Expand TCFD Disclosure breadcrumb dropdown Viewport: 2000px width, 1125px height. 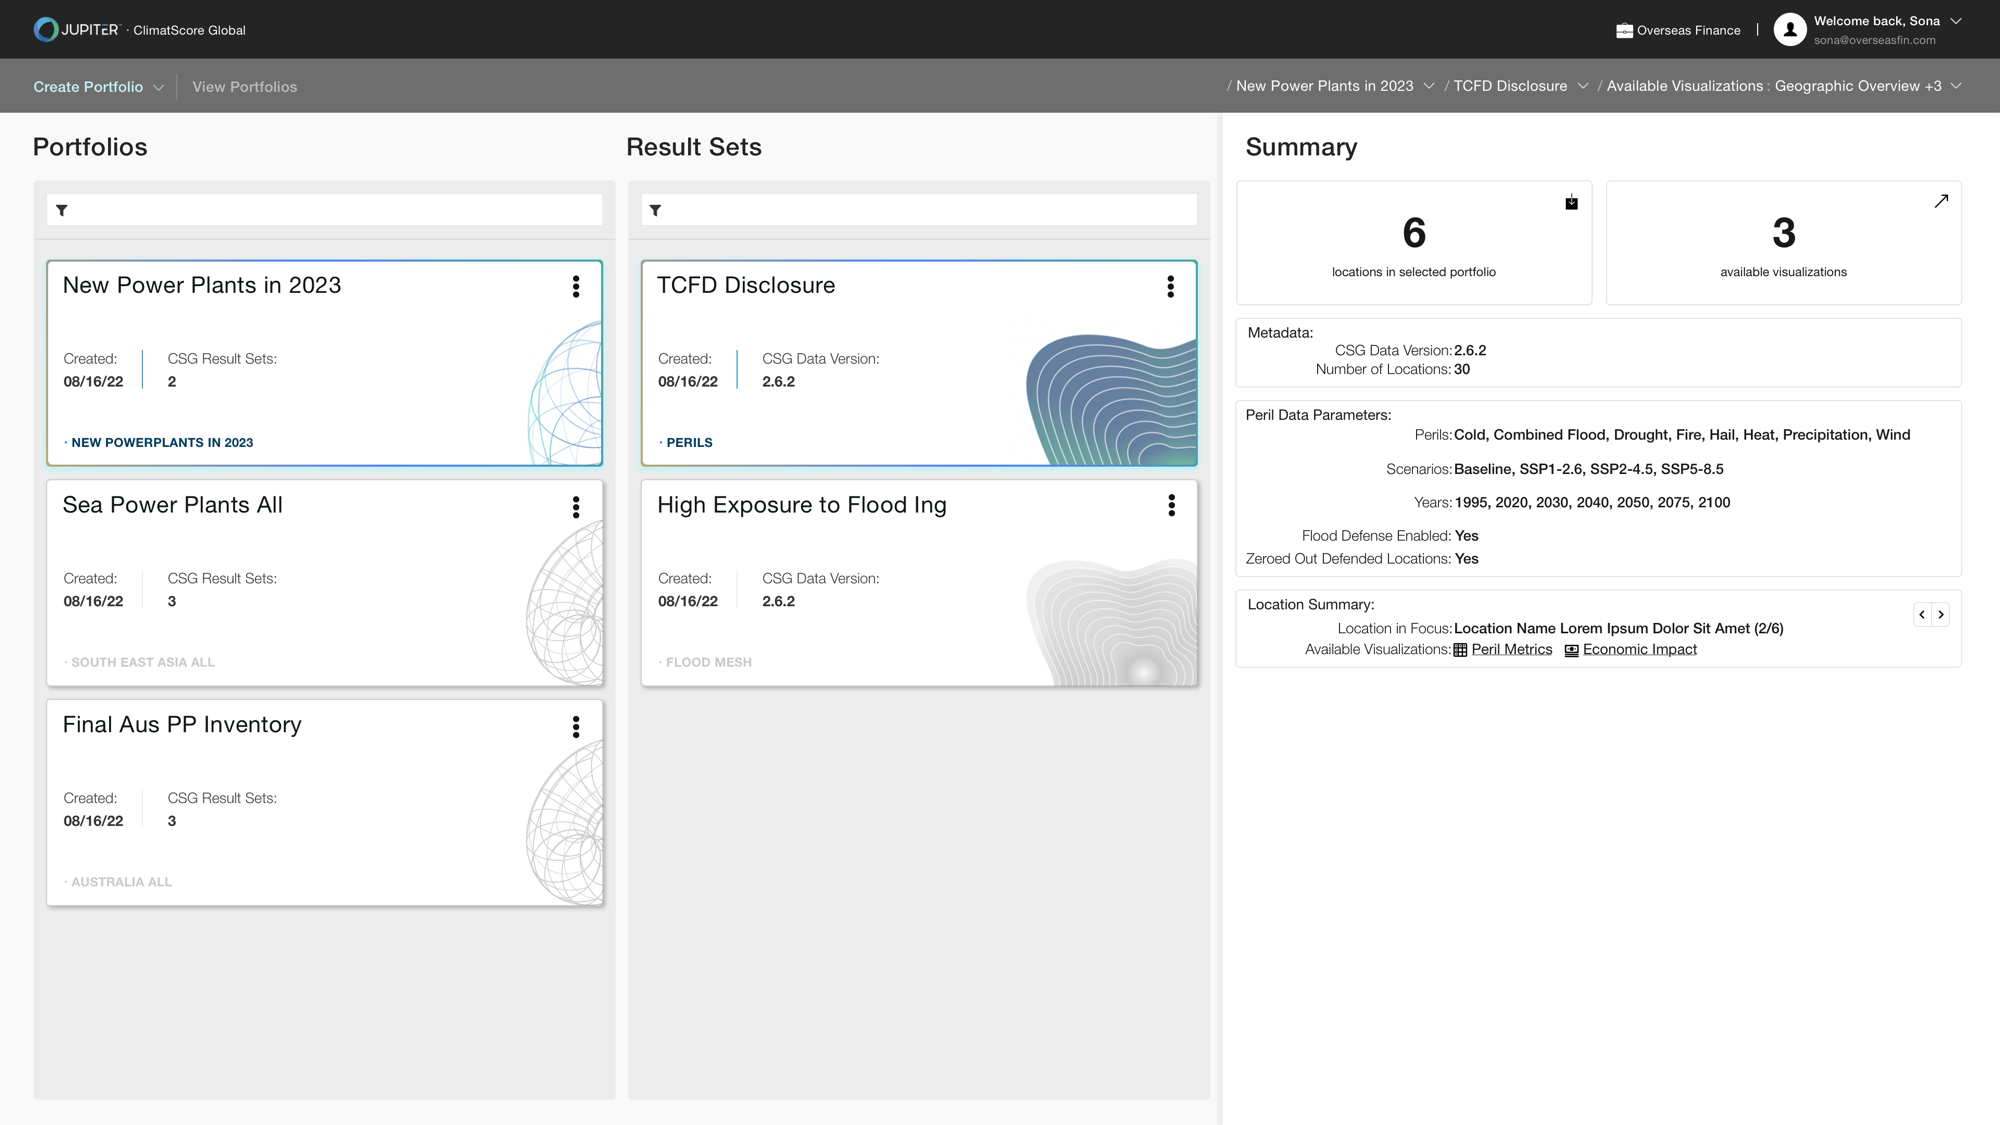pyautogui.click(x=1583, y=86)
